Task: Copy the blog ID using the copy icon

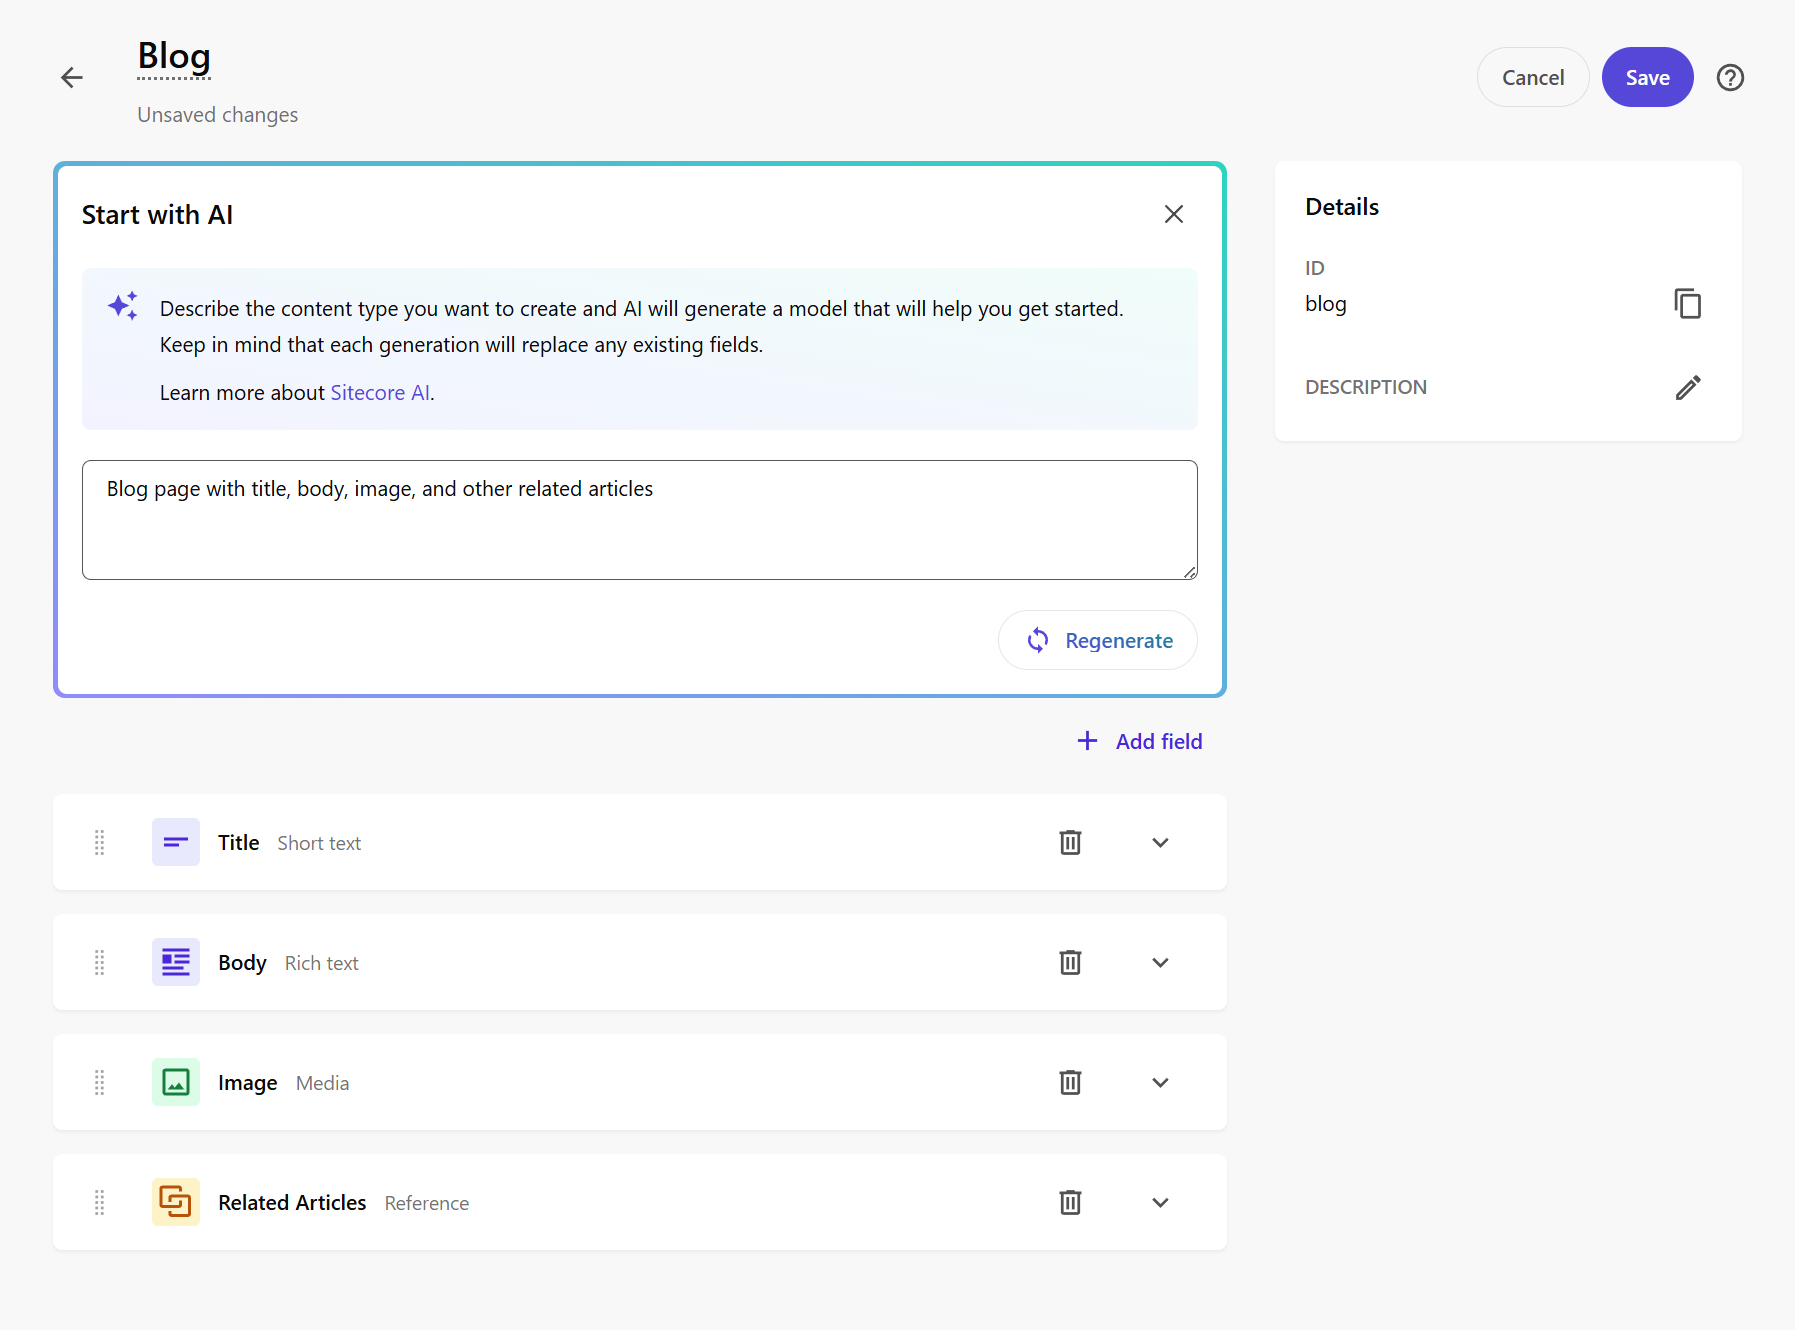Action: pos(1688,303)
